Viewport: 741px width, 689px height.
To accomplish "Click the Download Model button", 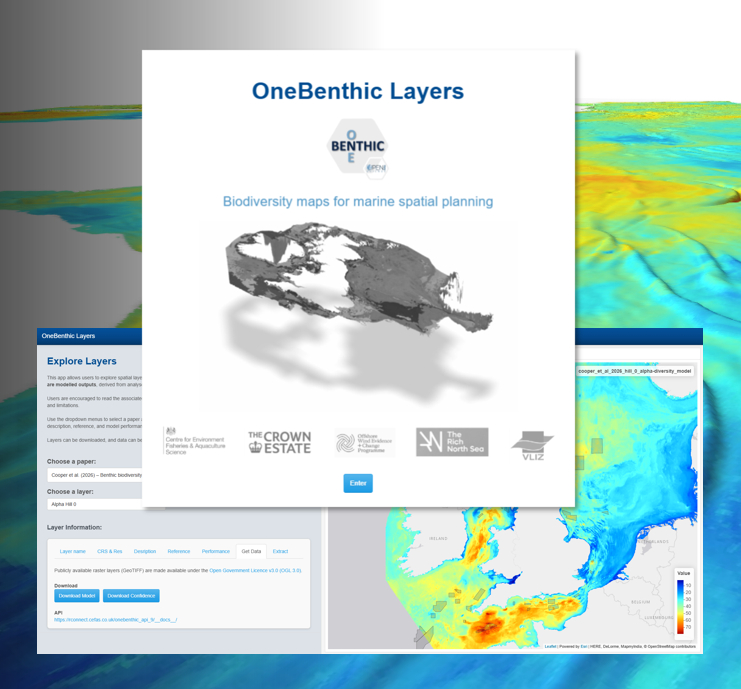I will pos(77,596).
